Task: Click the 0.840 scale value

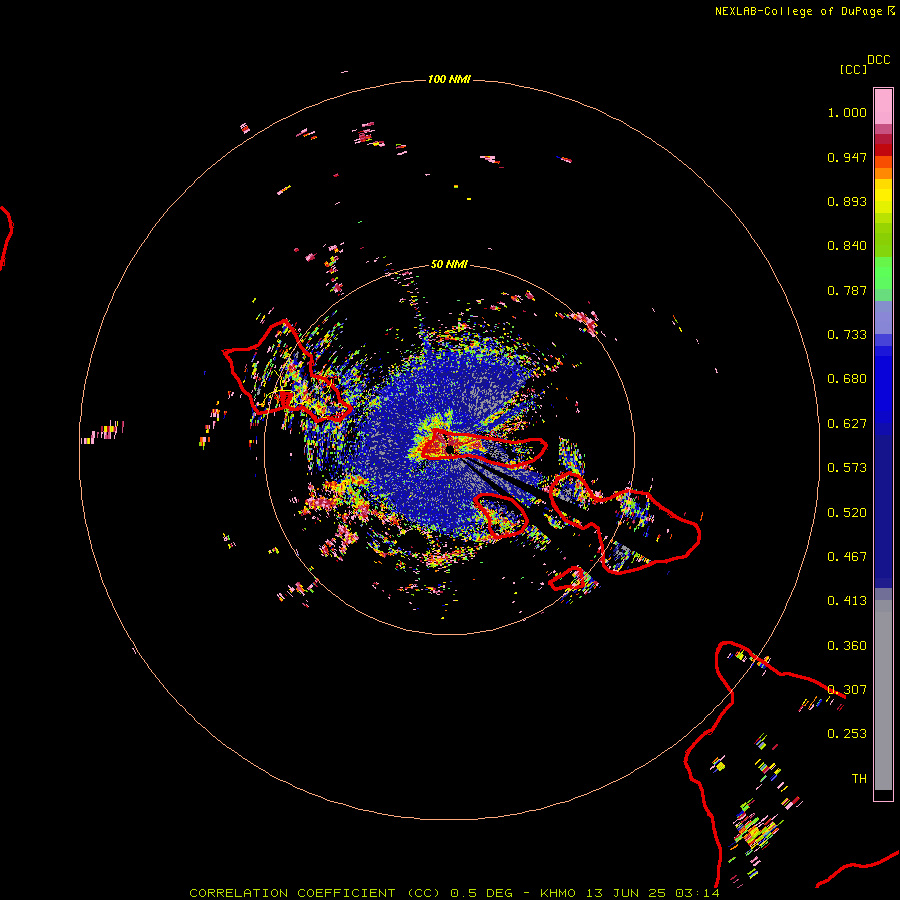Action: (847, 246)
